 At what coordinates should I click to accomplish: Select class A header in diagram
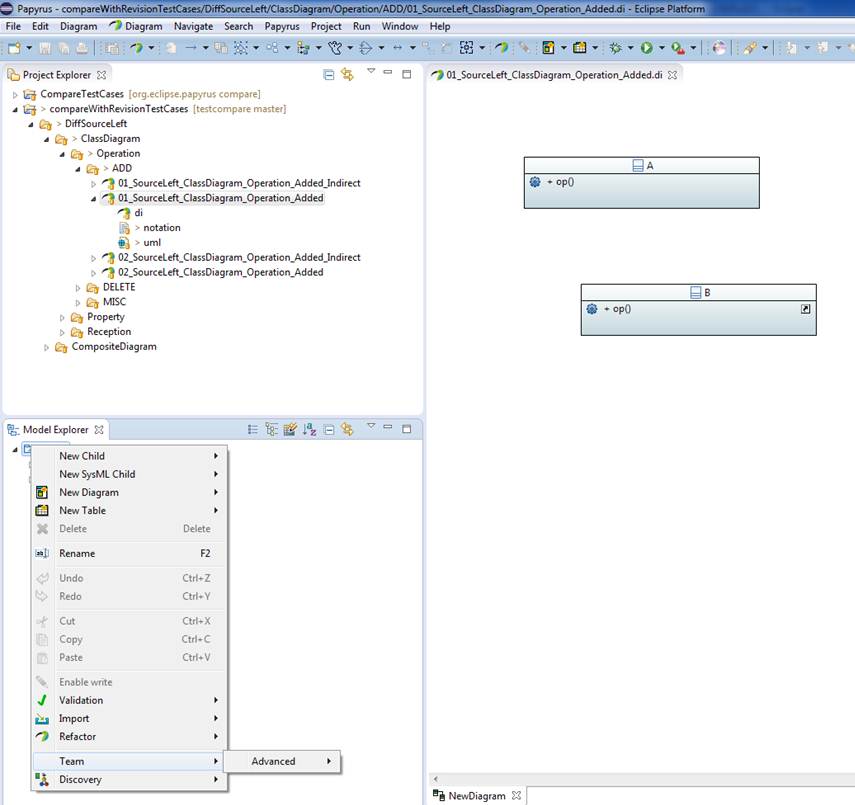point(641,166)
